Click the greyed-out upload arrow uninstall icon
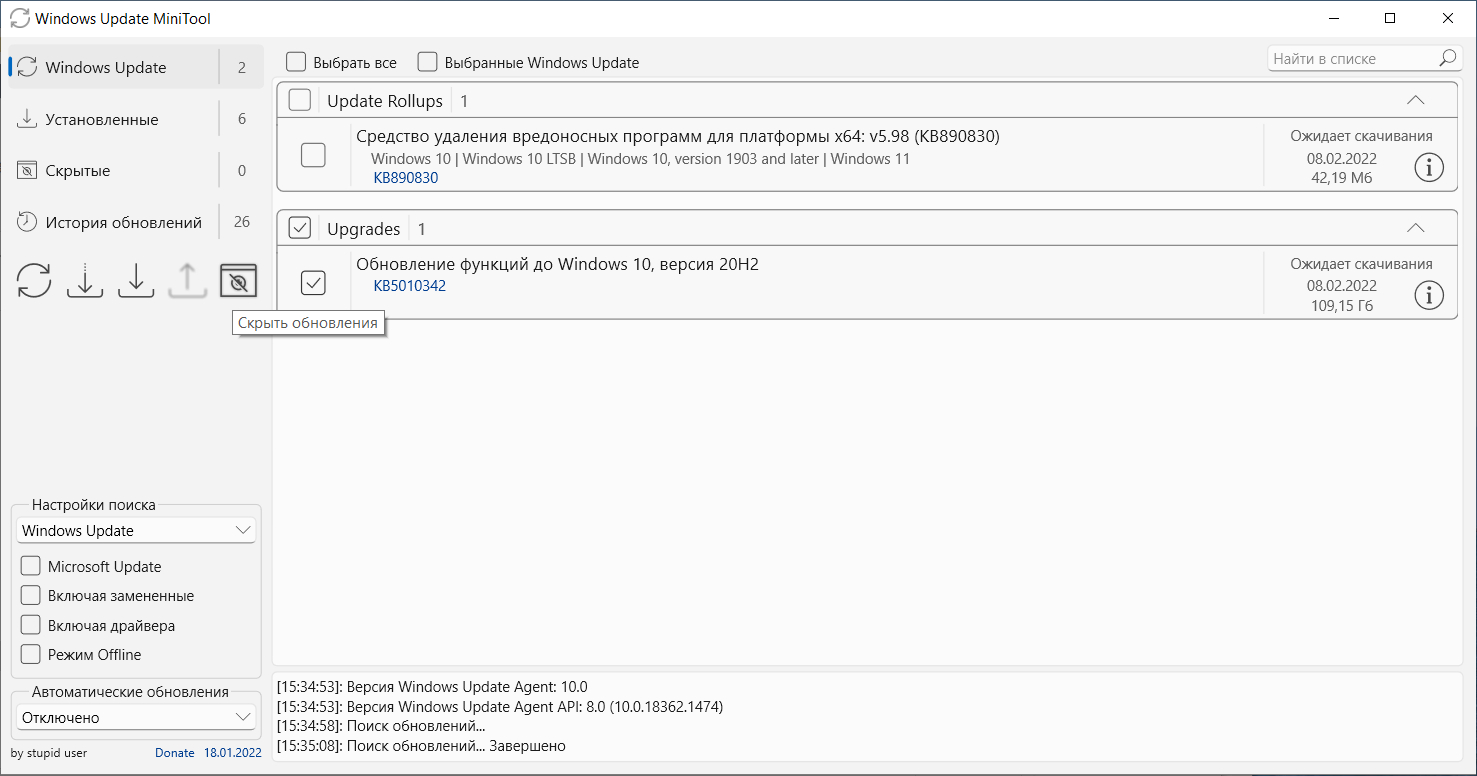Viewport: 1477px width, 776px height. (187, 281)
